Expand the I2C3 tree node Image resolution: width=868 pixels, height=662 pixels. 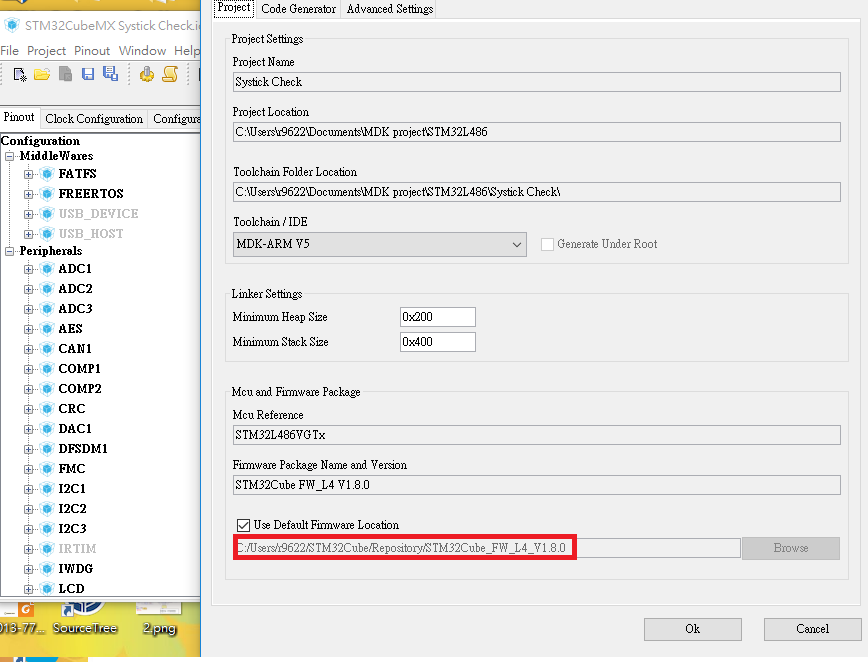pos(28,529)
